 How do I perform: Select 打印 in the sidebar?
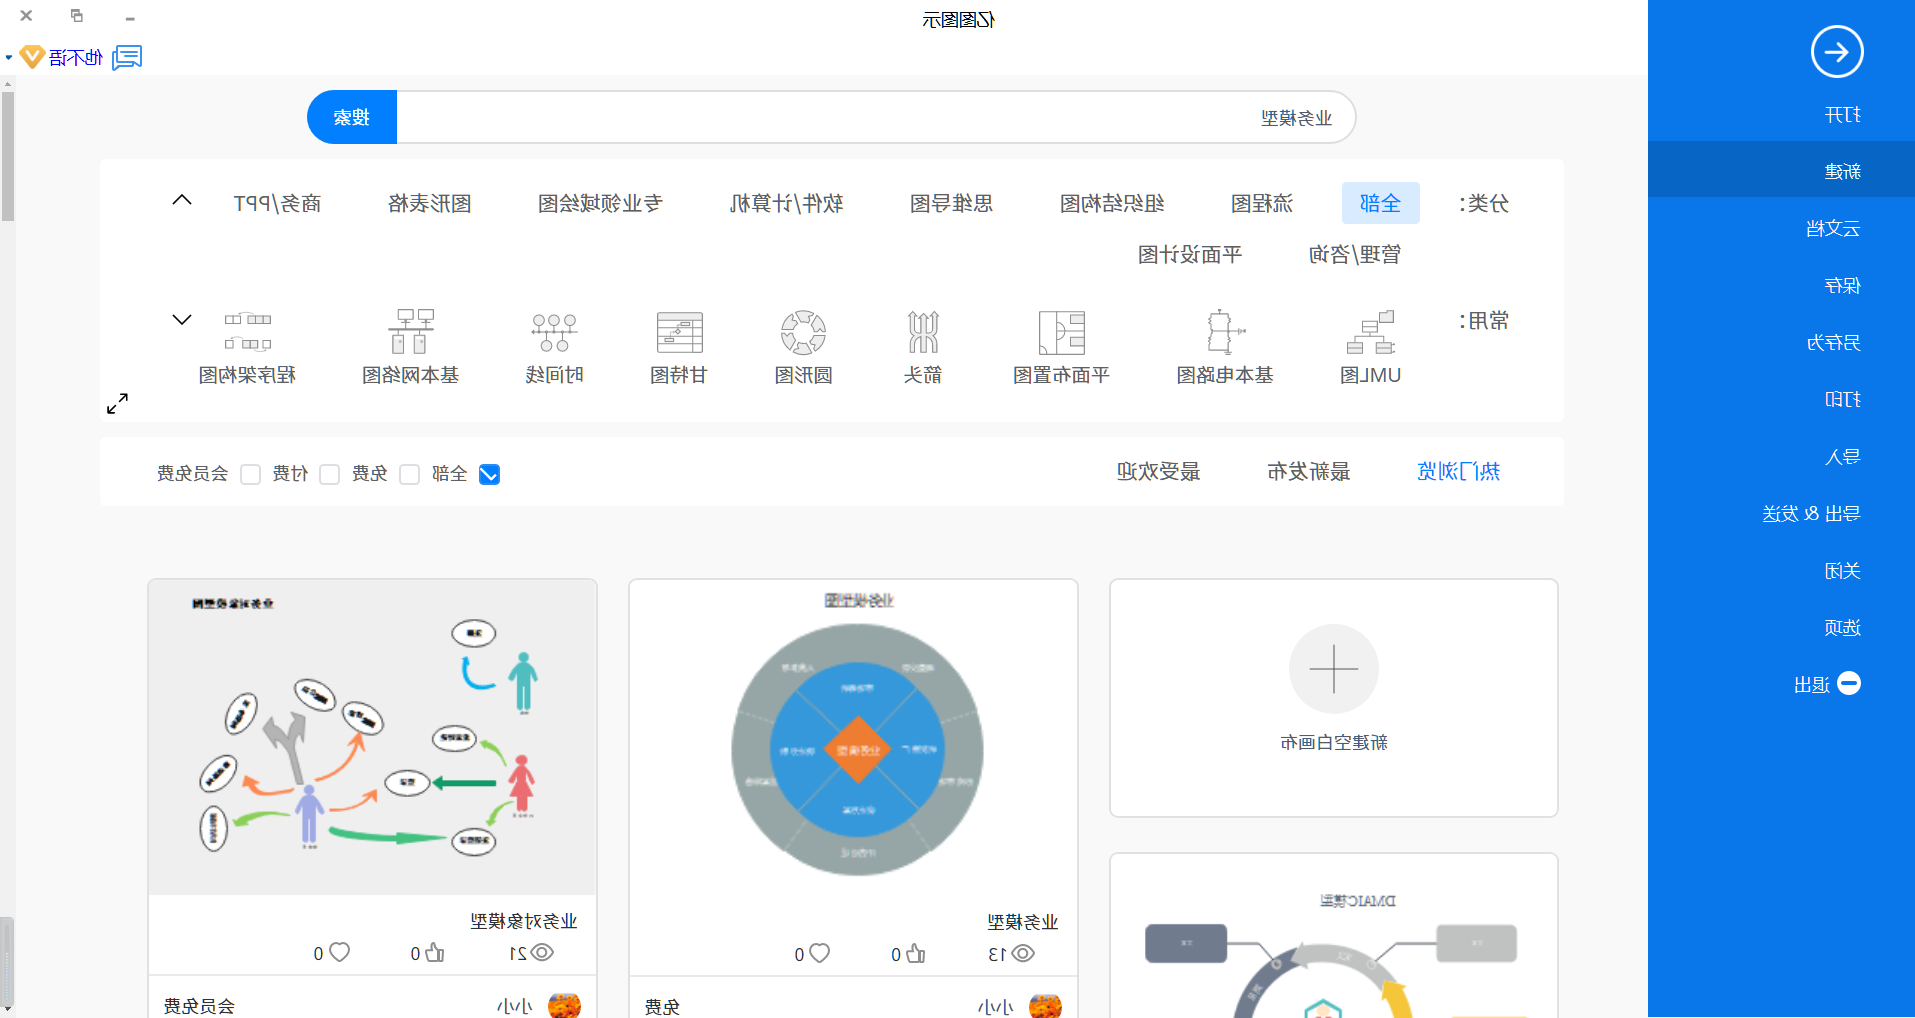1842,399
